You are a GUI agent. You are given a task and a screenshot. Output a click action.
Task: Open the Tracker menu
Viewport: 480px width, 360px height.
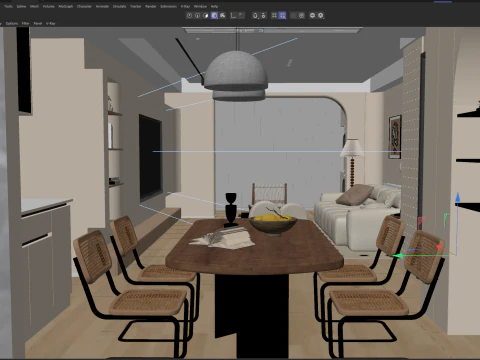136,6
